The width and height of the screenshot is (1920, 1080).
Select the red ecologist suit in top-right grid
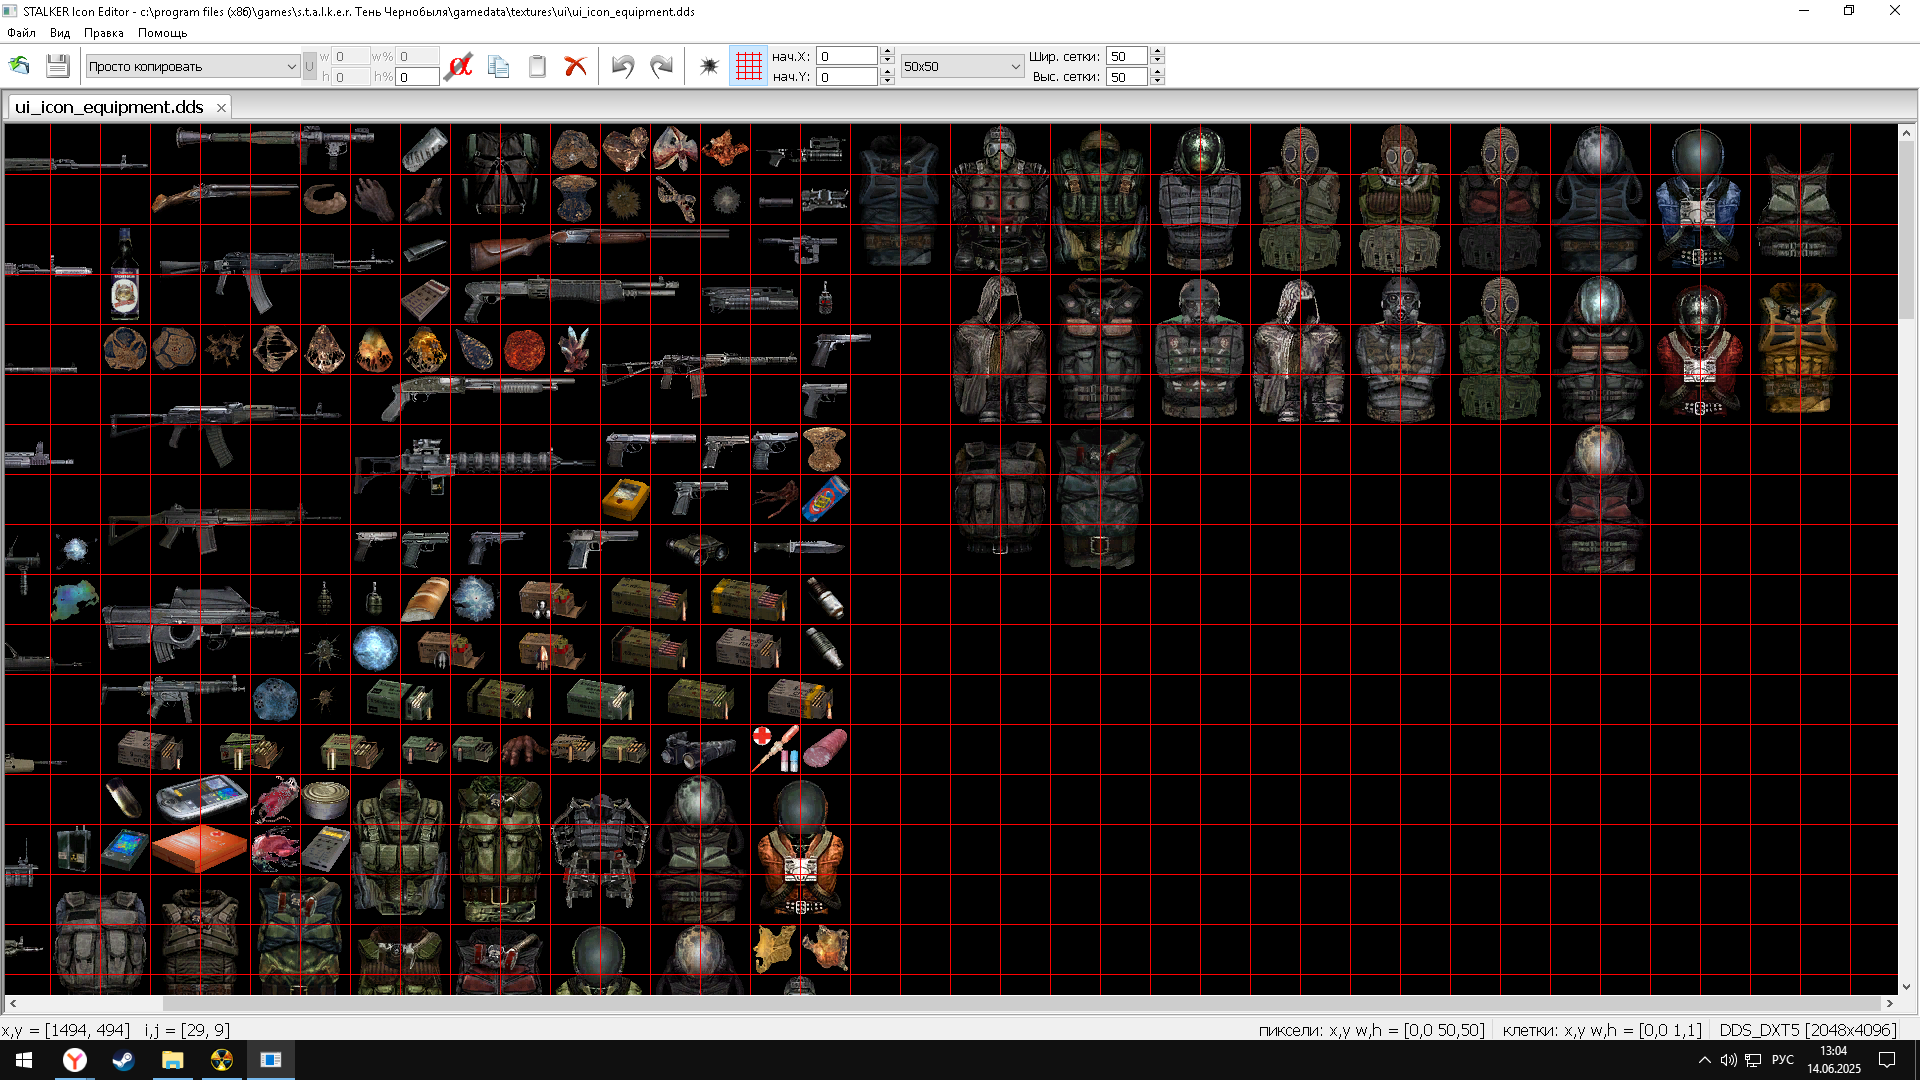click(x=1699, y=350)
